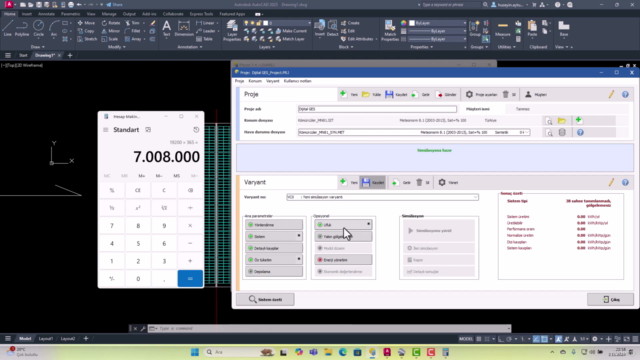
Task: Save the variant with Kaydet in Varyant toolbar
Action: tap(373, 182)
